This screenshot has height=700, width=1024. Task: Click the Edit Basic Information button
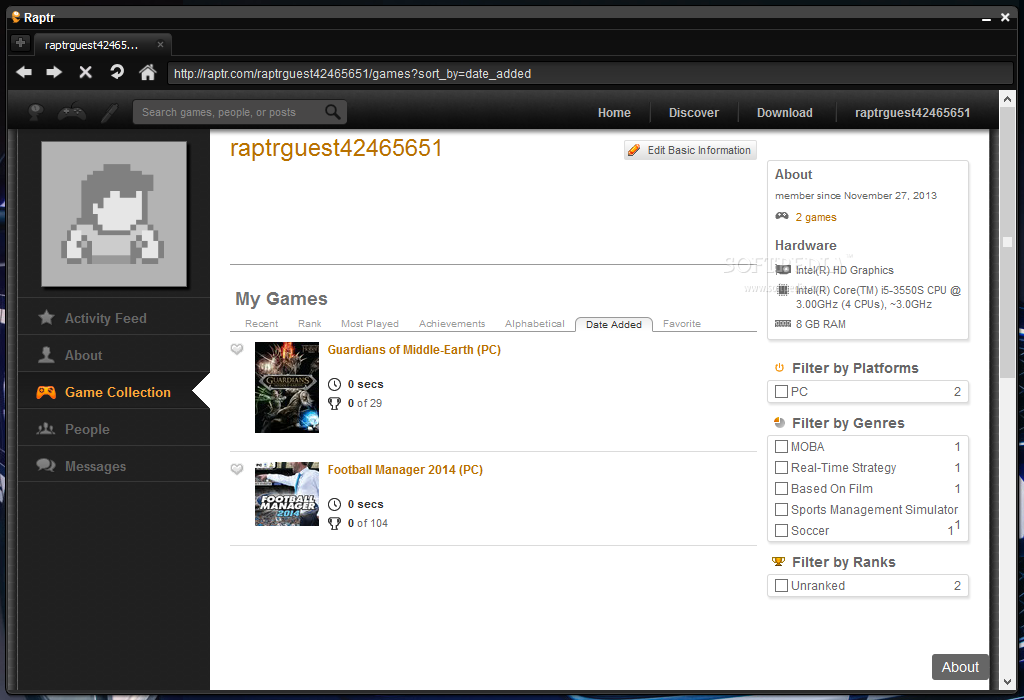pos(690,150)
